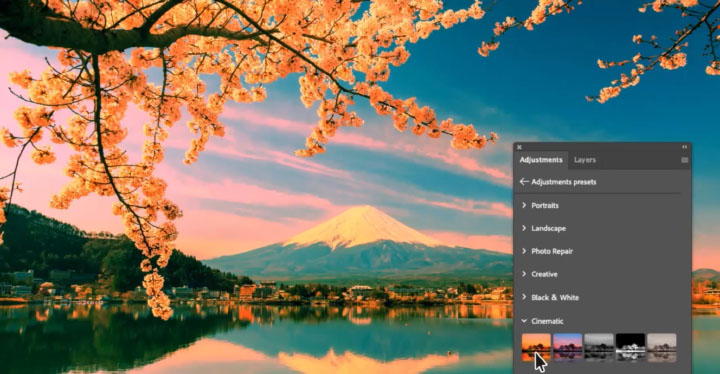Close the Adjustments panel with the X

click(x=519, y=147)
